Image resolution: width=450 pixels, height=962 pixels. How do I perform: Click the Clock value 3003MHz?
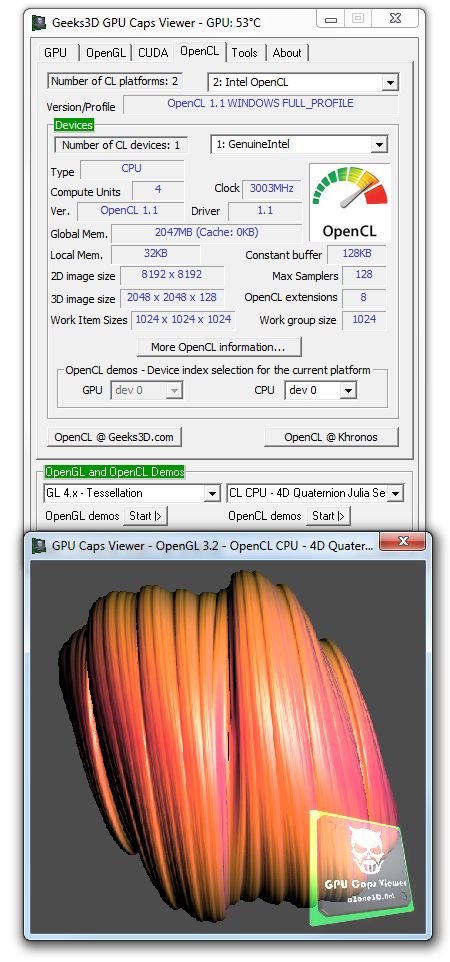[272, 189]
